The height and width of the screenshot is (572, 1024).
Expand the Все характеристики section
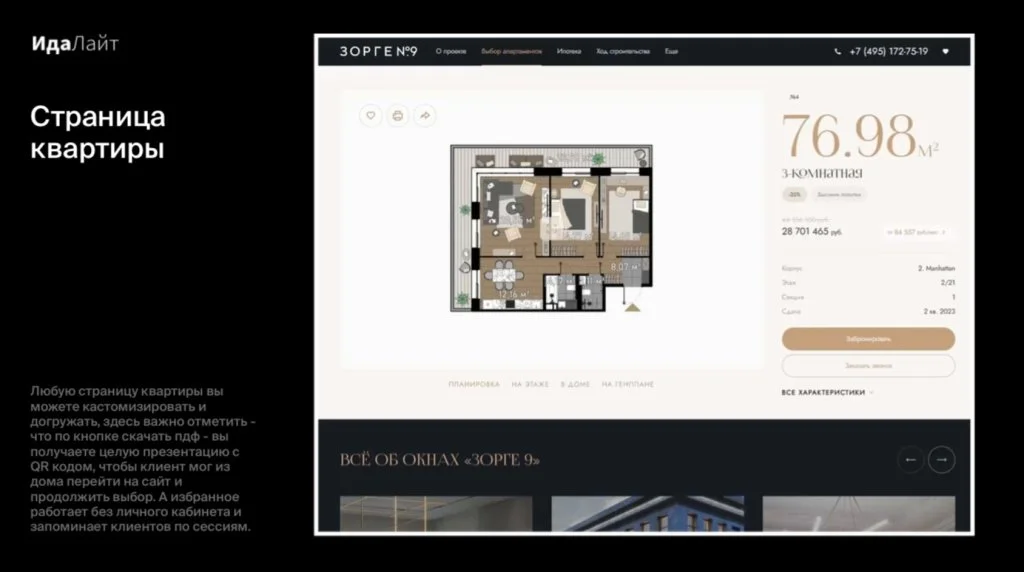click(x=827, y=393)
